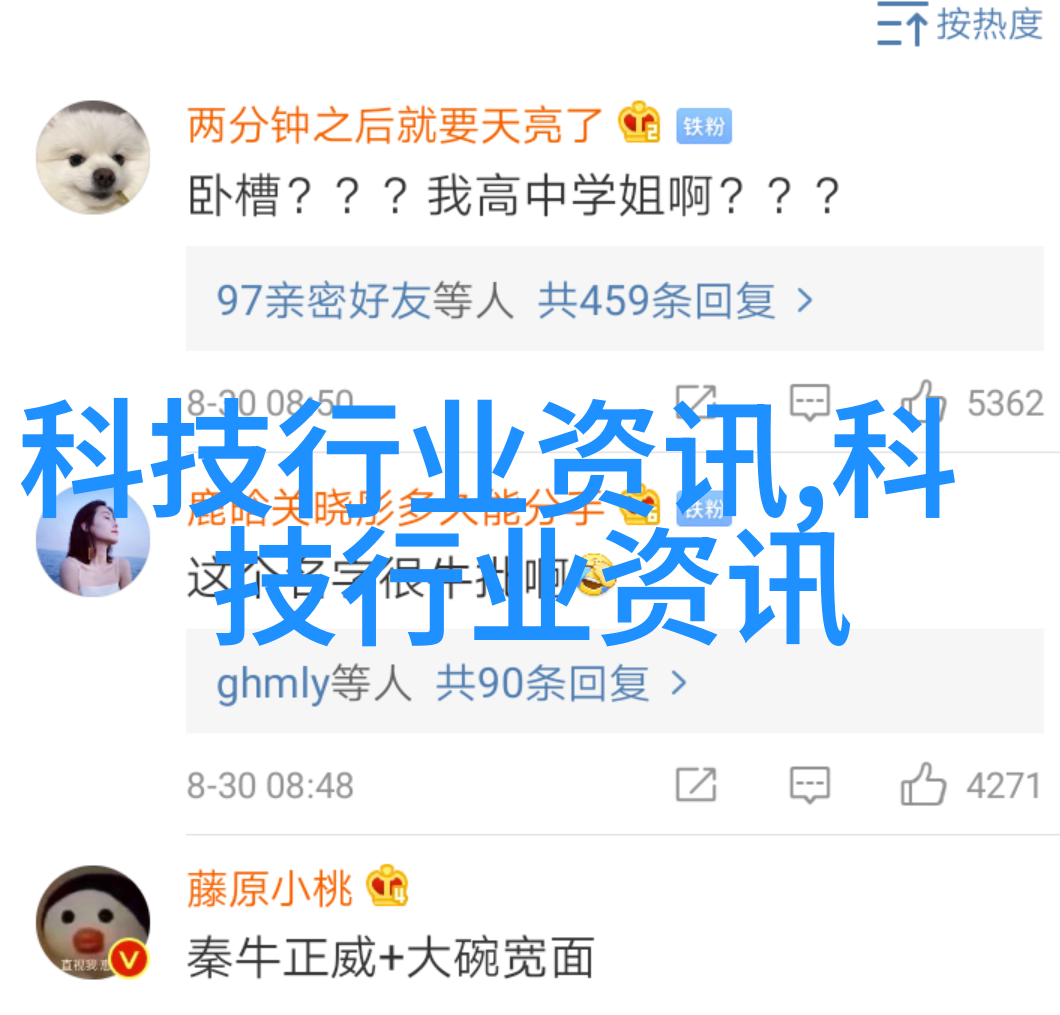Image resolution: width=1060 pixels, height=1015 pixels.
Task: Open ghmly user link in replies
Action: click(x=272, y=684)
